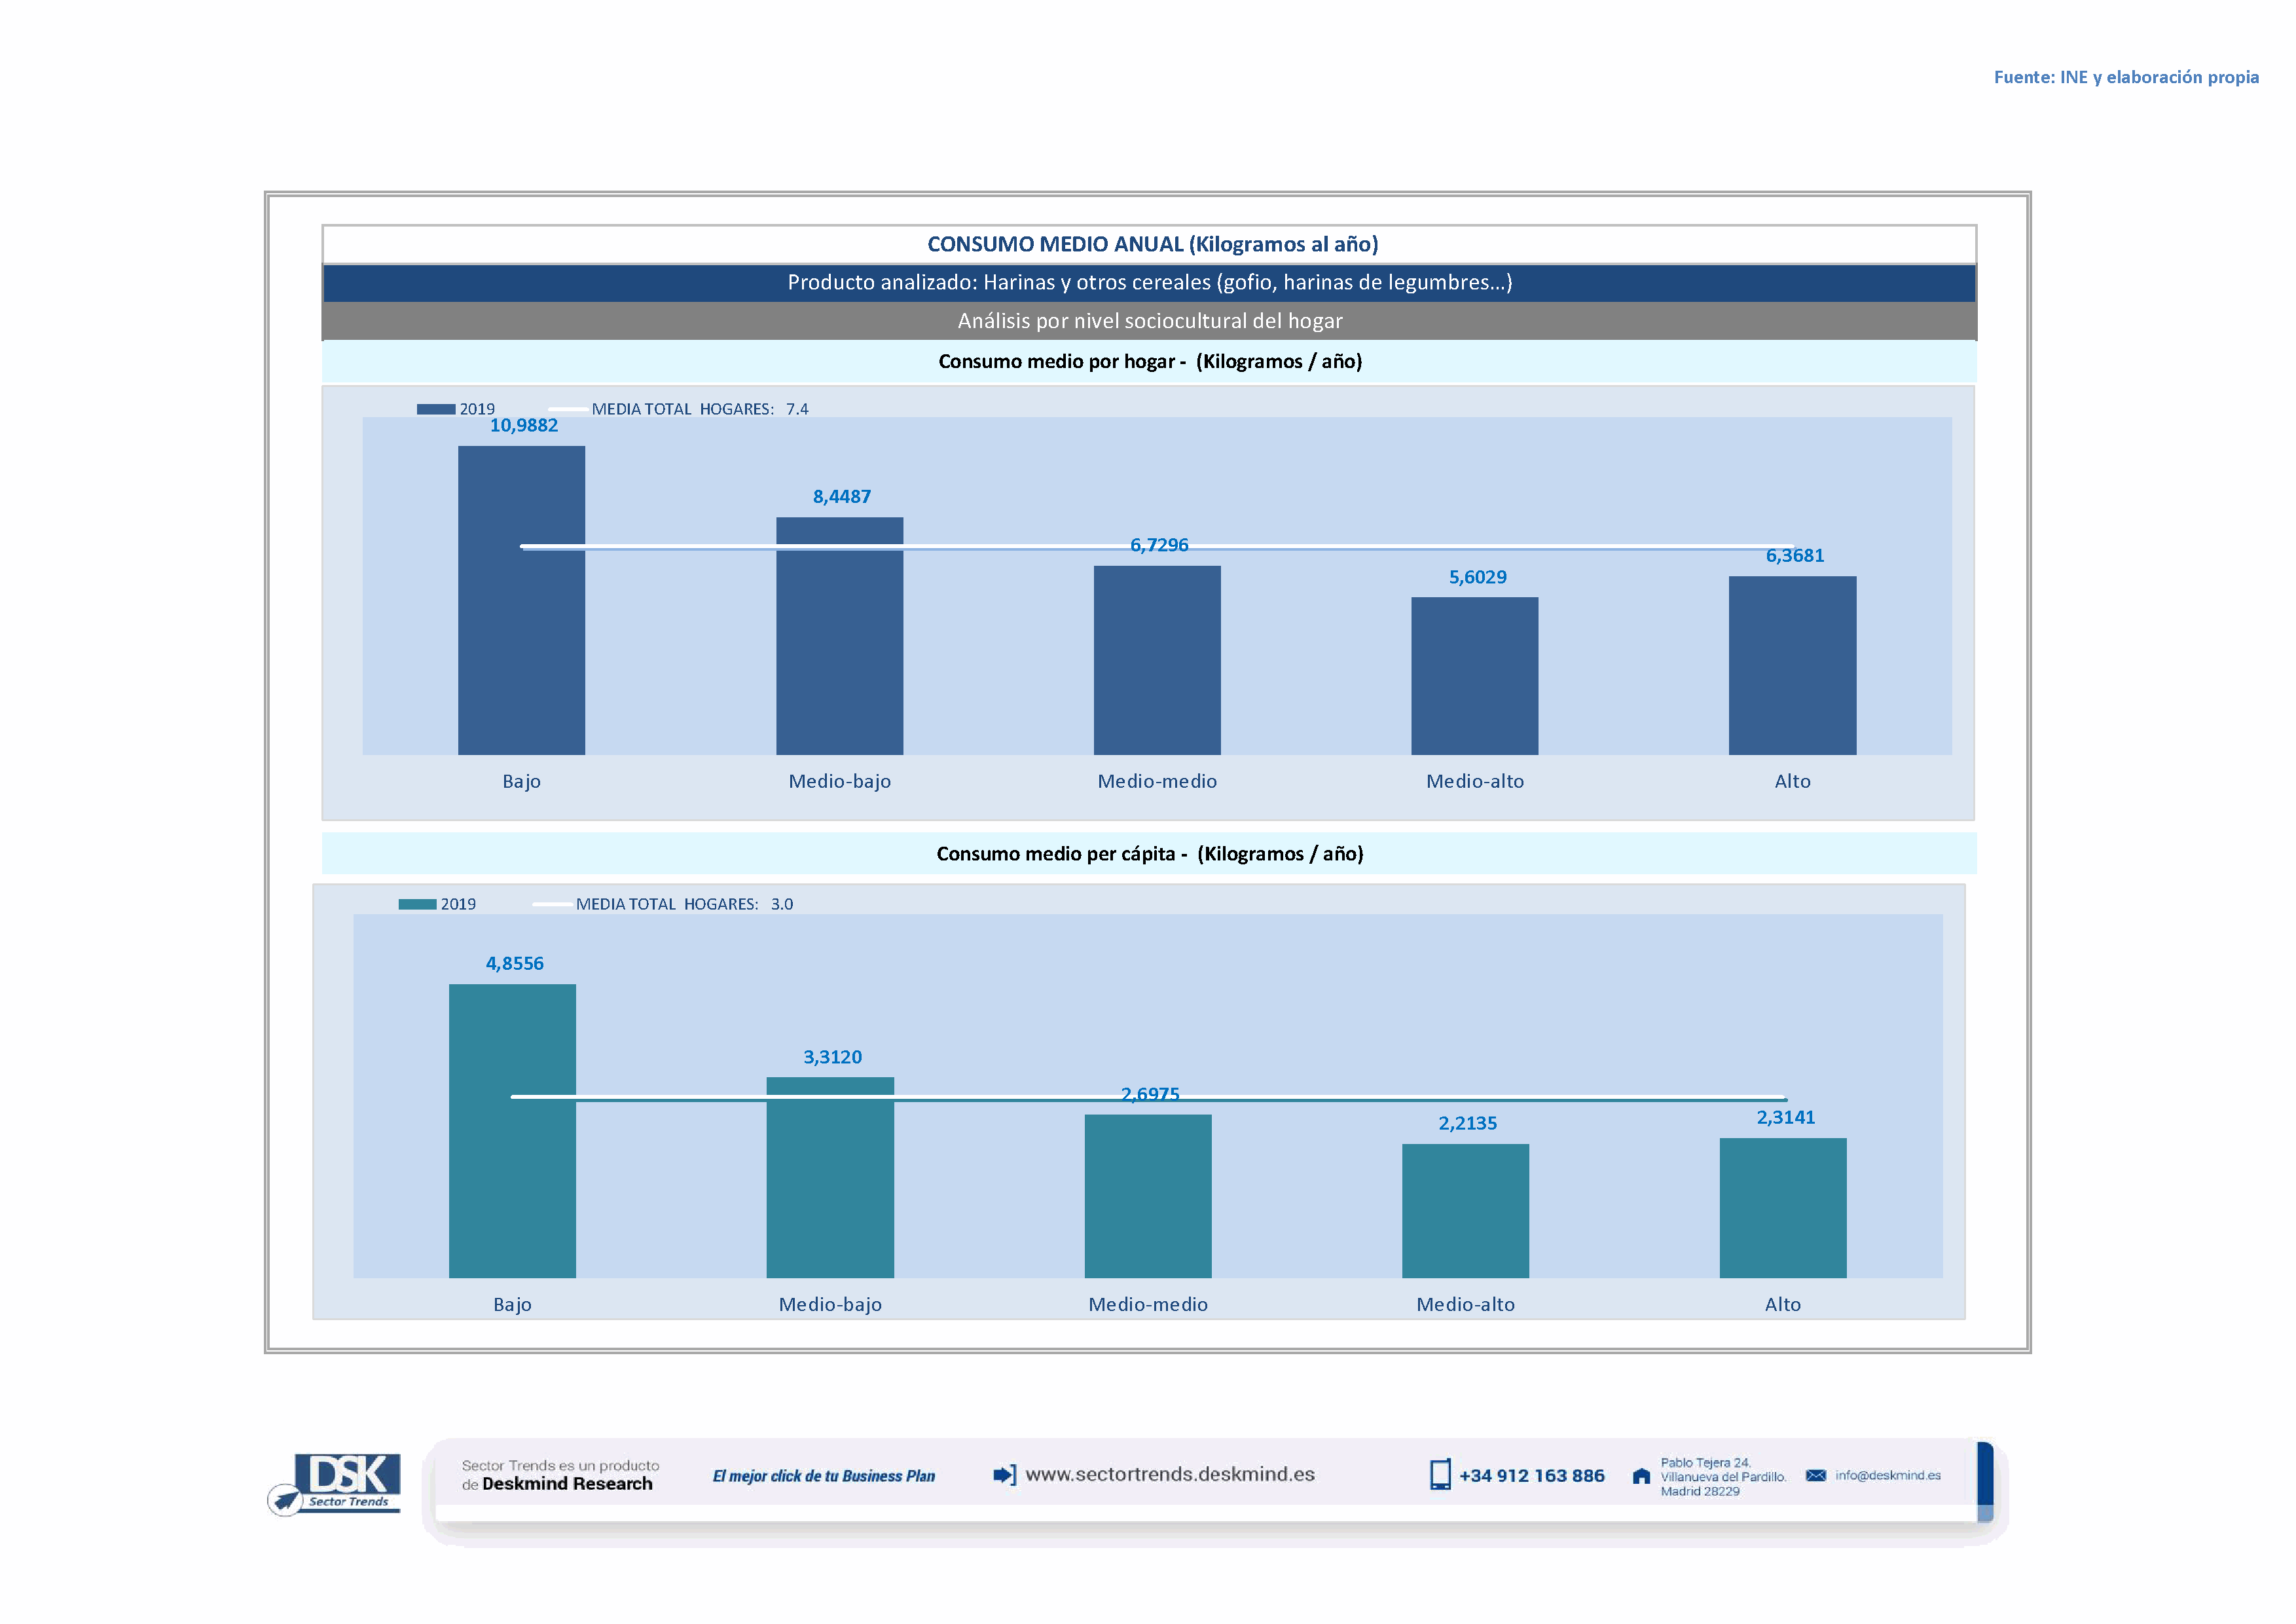The image size is (2296, 1624).
Task: Open www.sectortrends.deskmind.es link
Action: click(1169, 1475)
